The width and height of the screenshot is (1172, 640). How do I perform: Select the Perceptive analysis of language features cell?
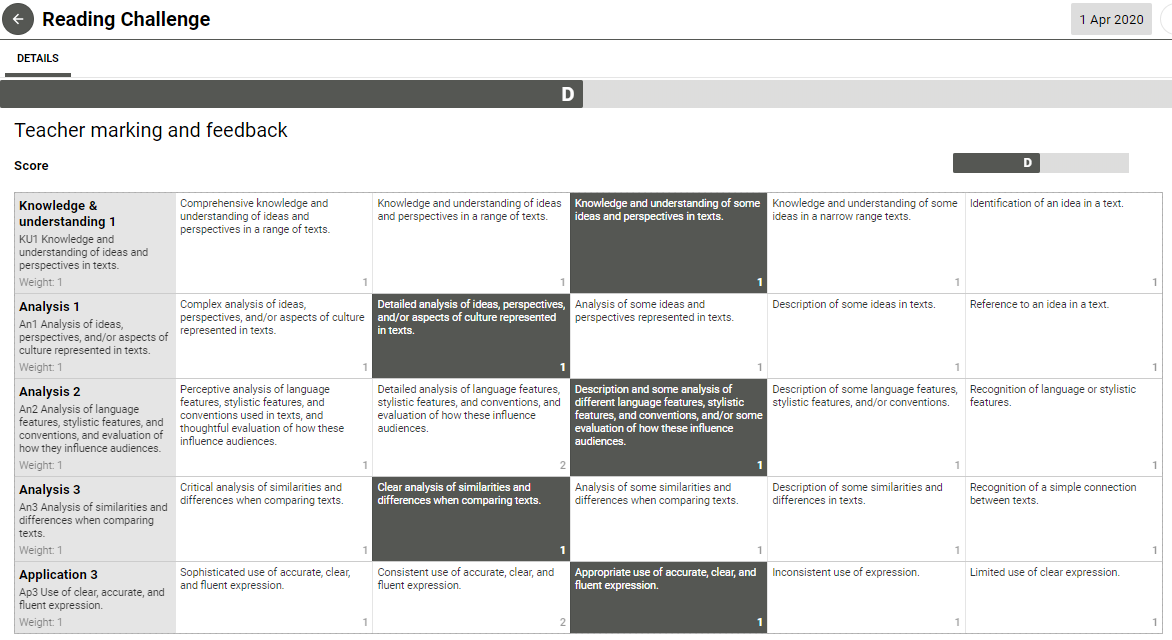coord(272,425)
